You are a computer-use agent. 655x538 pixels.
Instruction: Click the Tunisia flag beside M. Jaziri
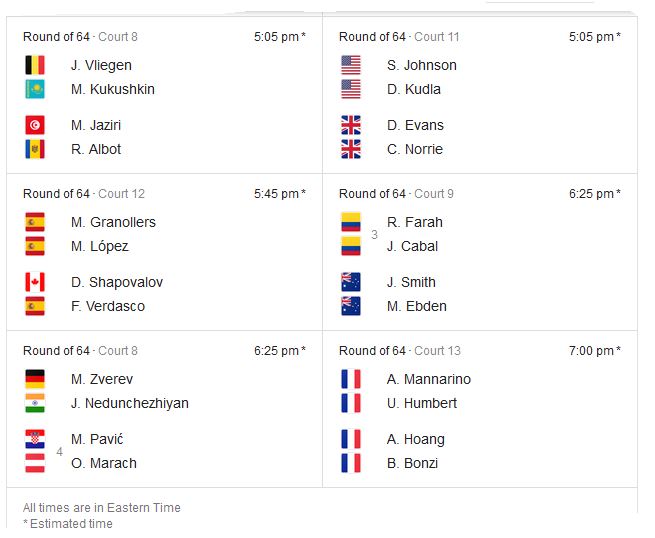click(35, 125)
